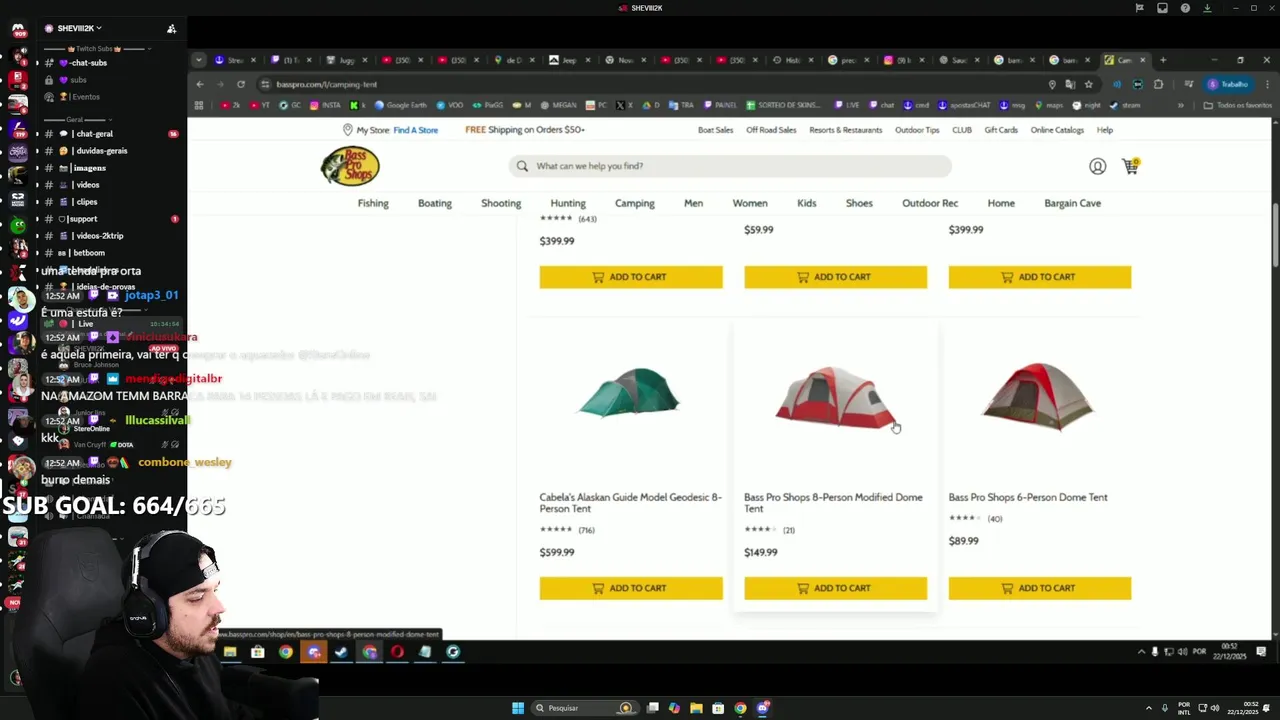1280x720 pixels.
Task: Add 8-Person Modified Dome Tent to cart
Action: pyautogui.click(x=835, y=588)
